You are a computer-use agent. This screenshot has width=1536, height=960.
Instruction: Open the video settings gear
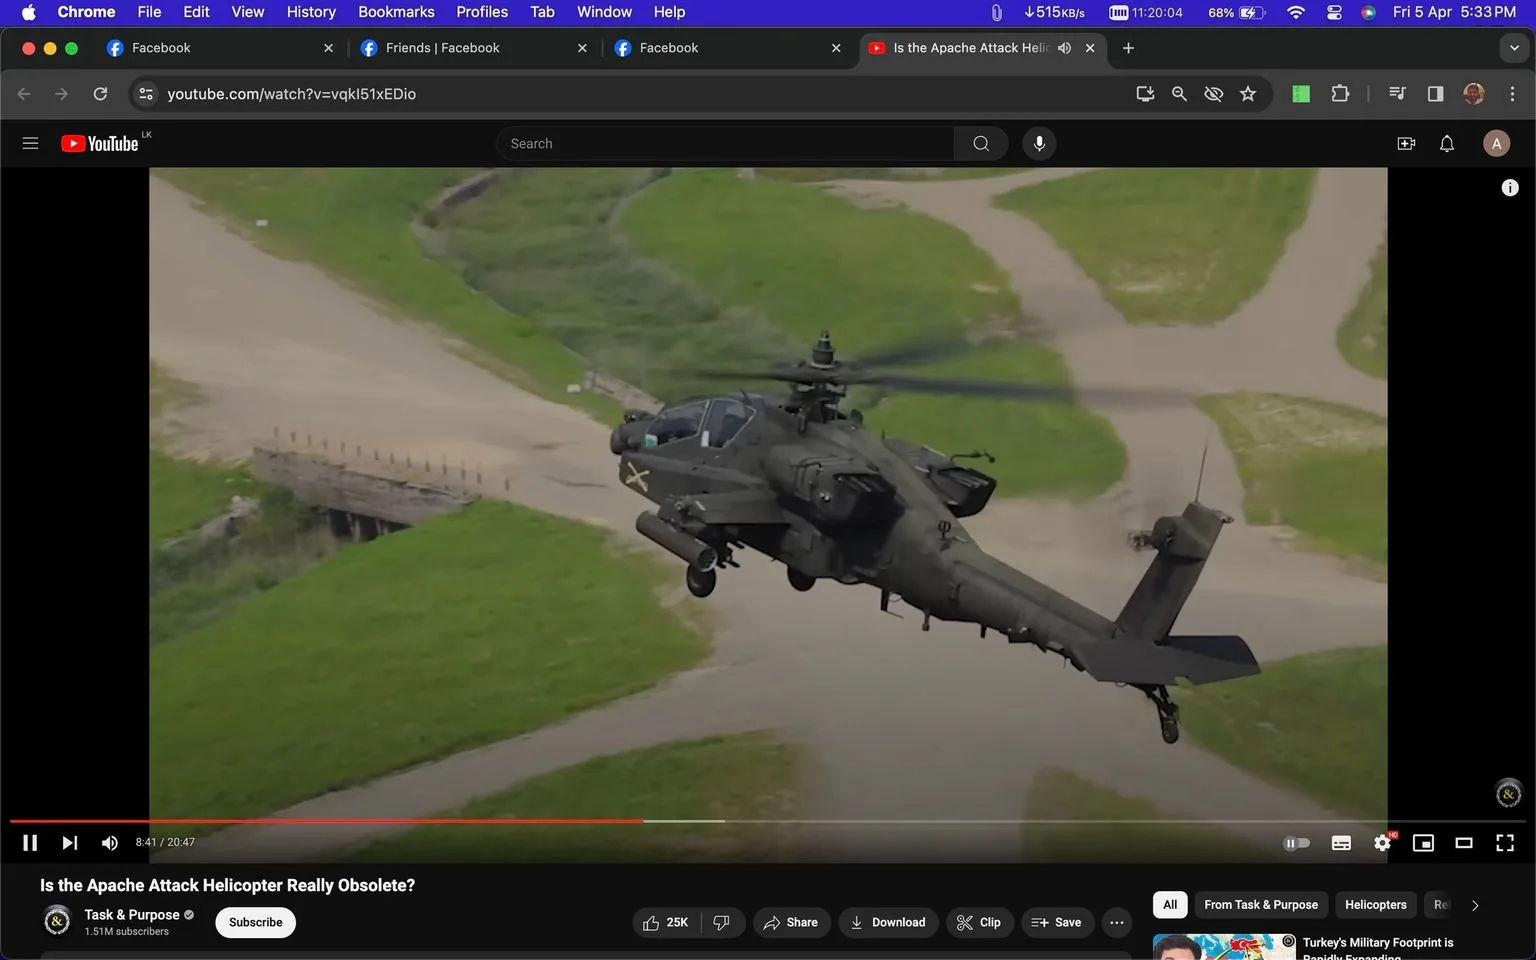1382,842
